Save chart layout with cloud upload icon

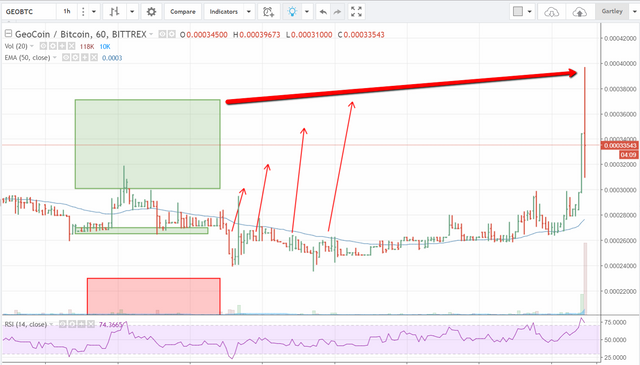point(580,12)
